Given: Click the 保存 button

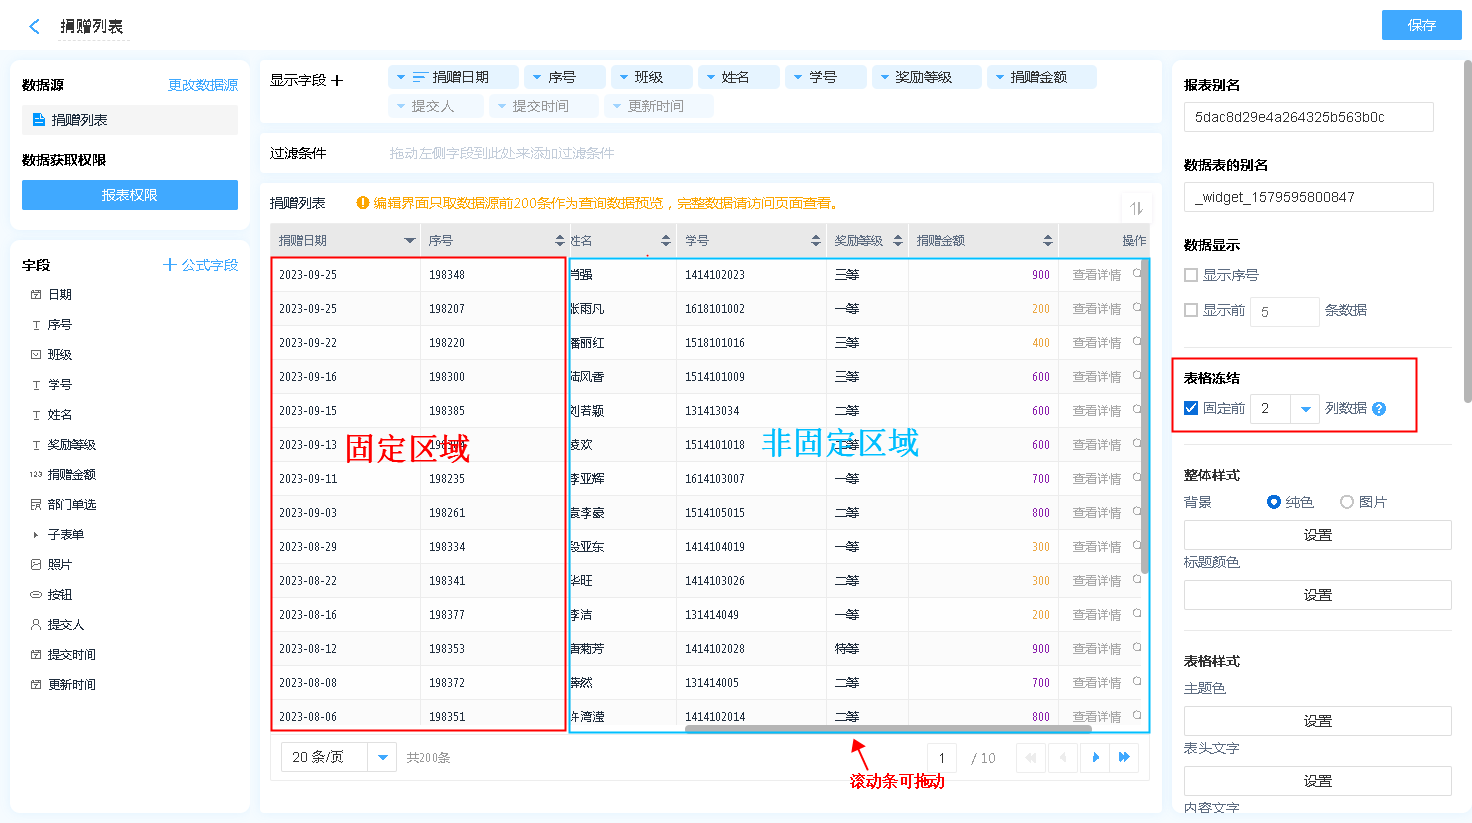Looking at the screenshot, I should tap(1421, 25).
